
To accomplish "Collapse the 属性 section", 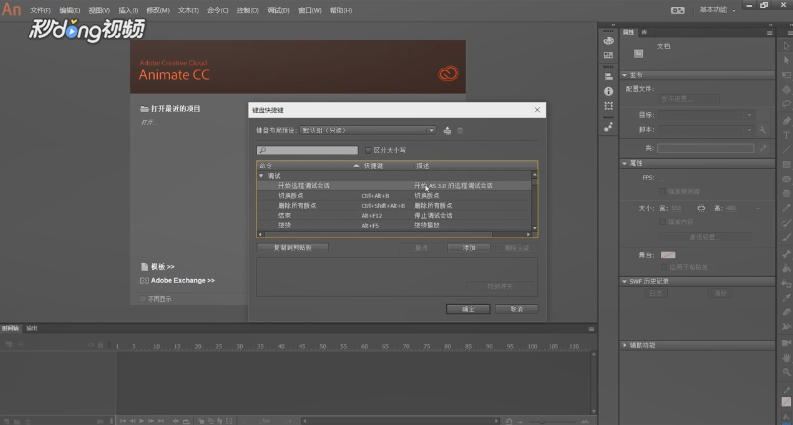I will pos(625,163).
